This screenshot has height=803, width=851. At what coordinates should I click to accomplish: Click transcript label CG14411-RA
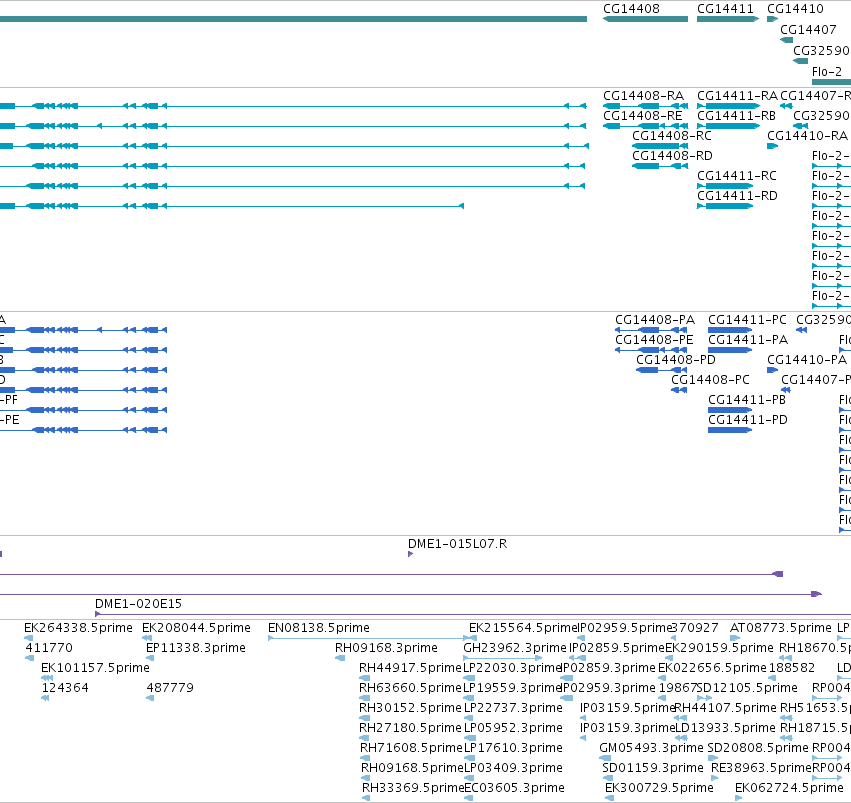click(x=737, y=96)
